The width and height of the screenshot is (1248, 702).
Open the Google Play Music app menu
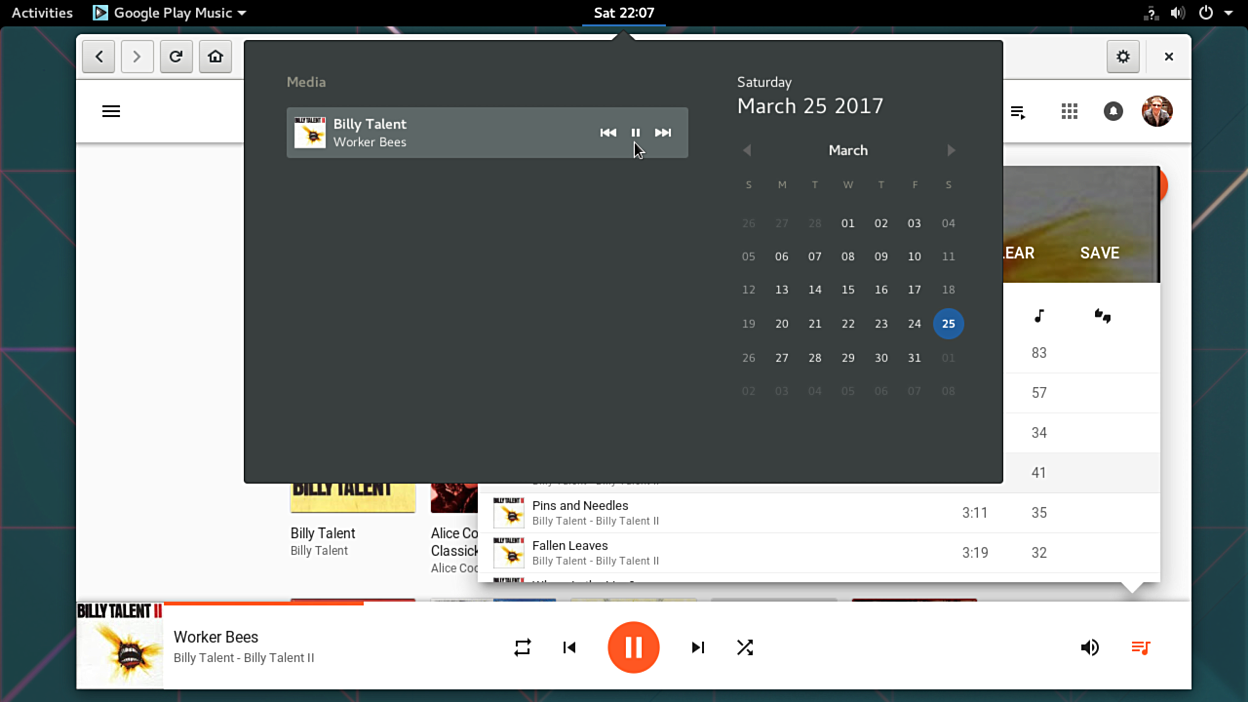point(170,13)
